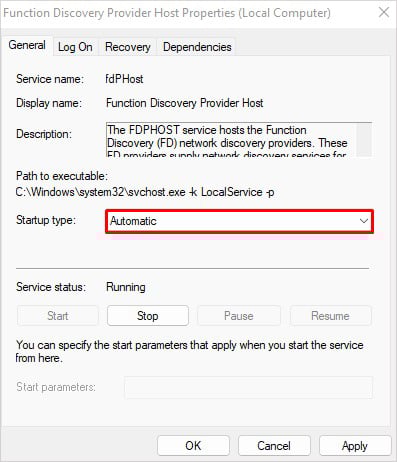Screen dimensions: 397x462
Task: Click the disabled Start button
Action: (58, 316)
